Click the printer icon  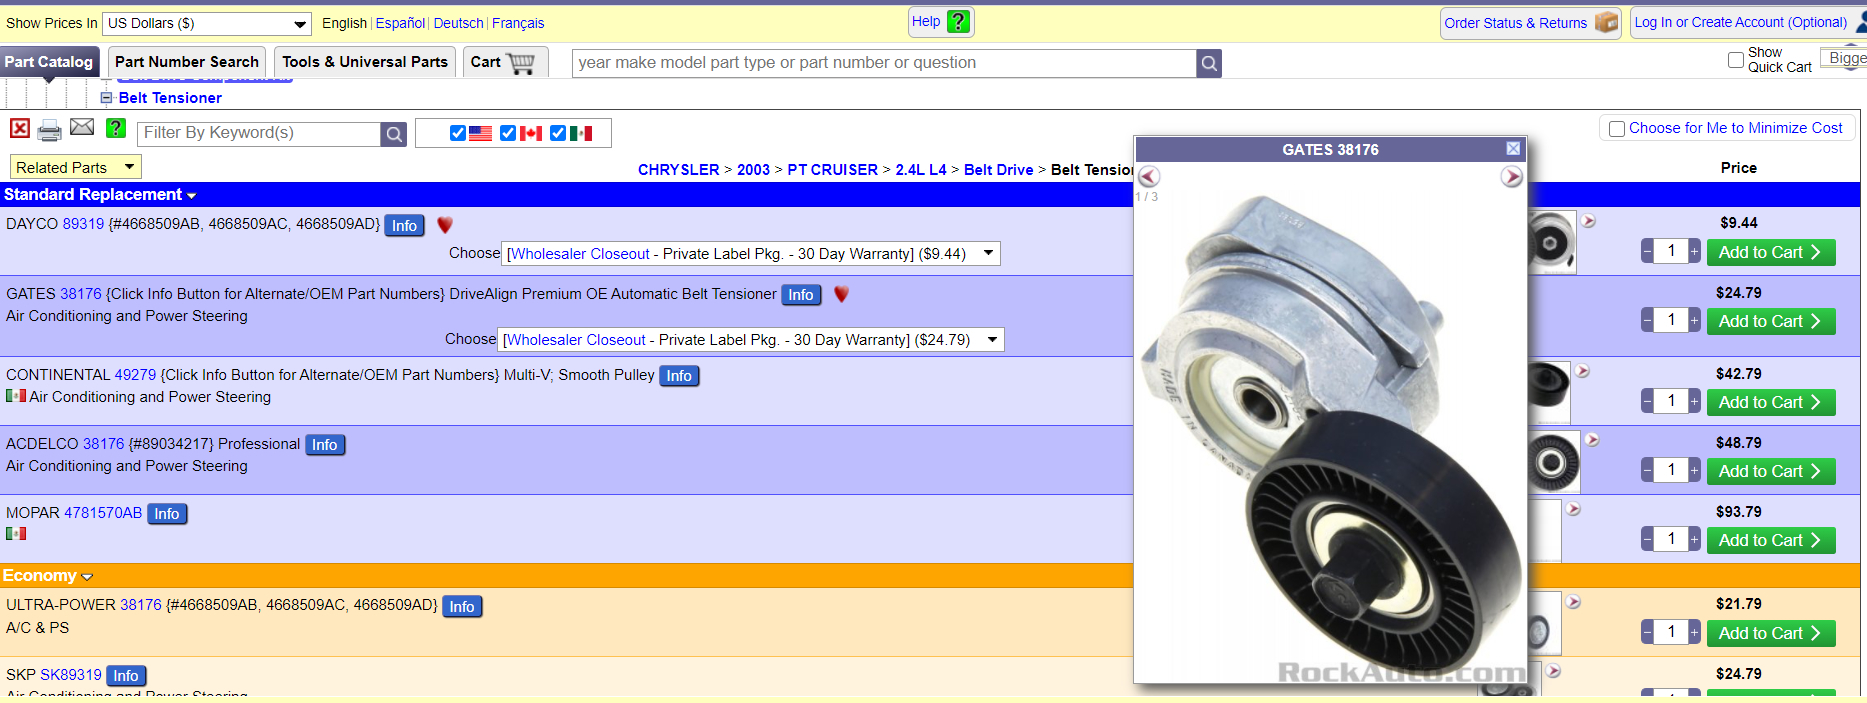(49, 130)
